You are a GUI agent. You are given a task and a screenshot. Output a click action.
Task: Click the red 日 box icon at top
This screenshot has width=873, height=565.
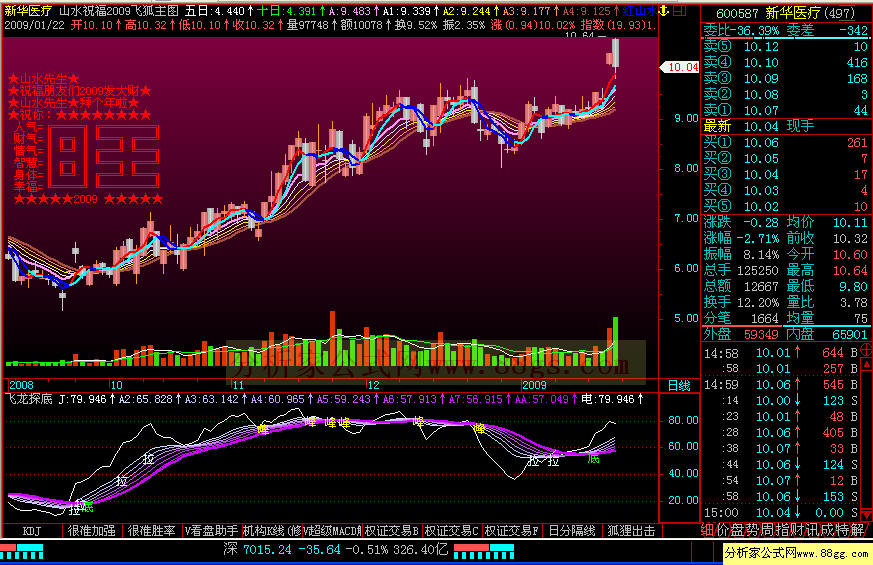coord(679,10)
